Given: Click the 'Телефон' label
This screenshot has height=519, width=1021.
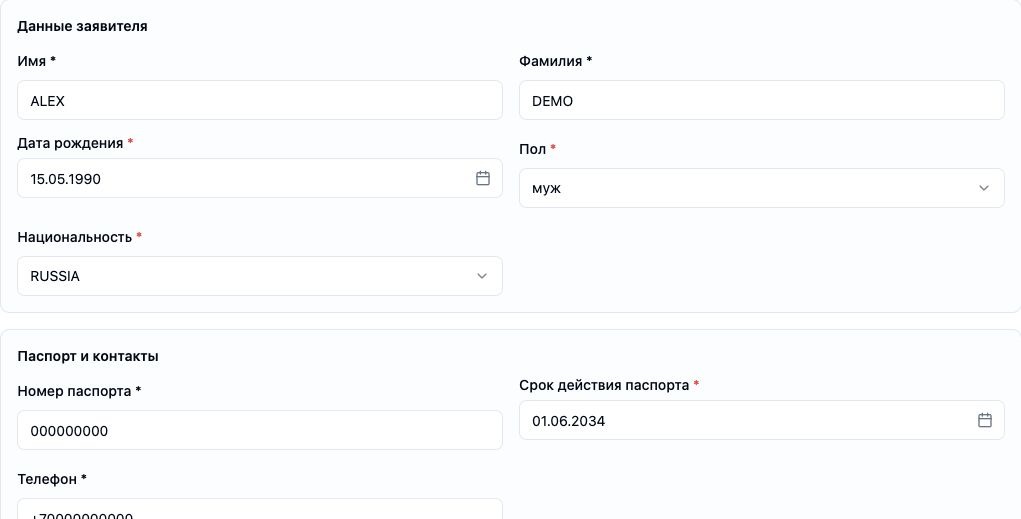Looking at the screenshot, I should (47, 479).
